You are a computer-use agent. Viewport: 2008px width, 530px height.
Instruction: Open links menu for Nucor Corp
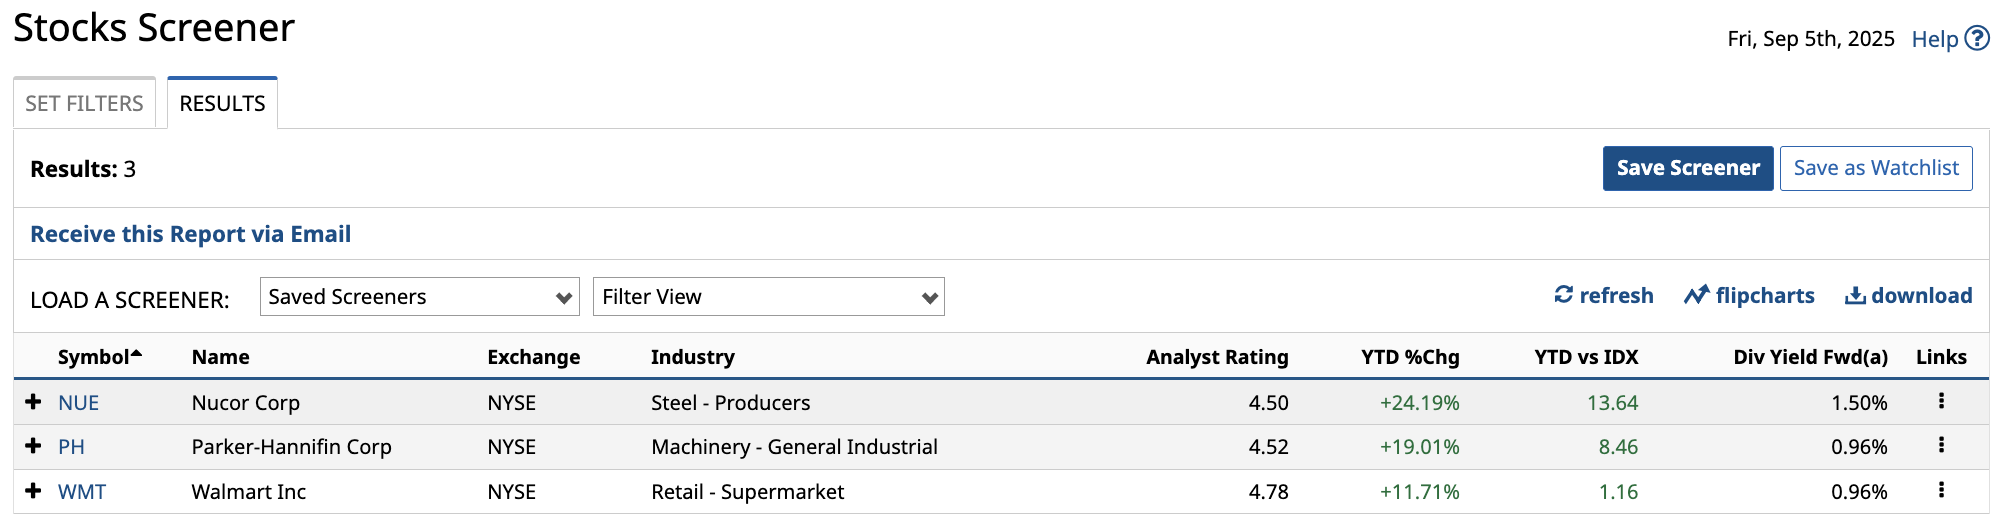[x=1941, y=401]
